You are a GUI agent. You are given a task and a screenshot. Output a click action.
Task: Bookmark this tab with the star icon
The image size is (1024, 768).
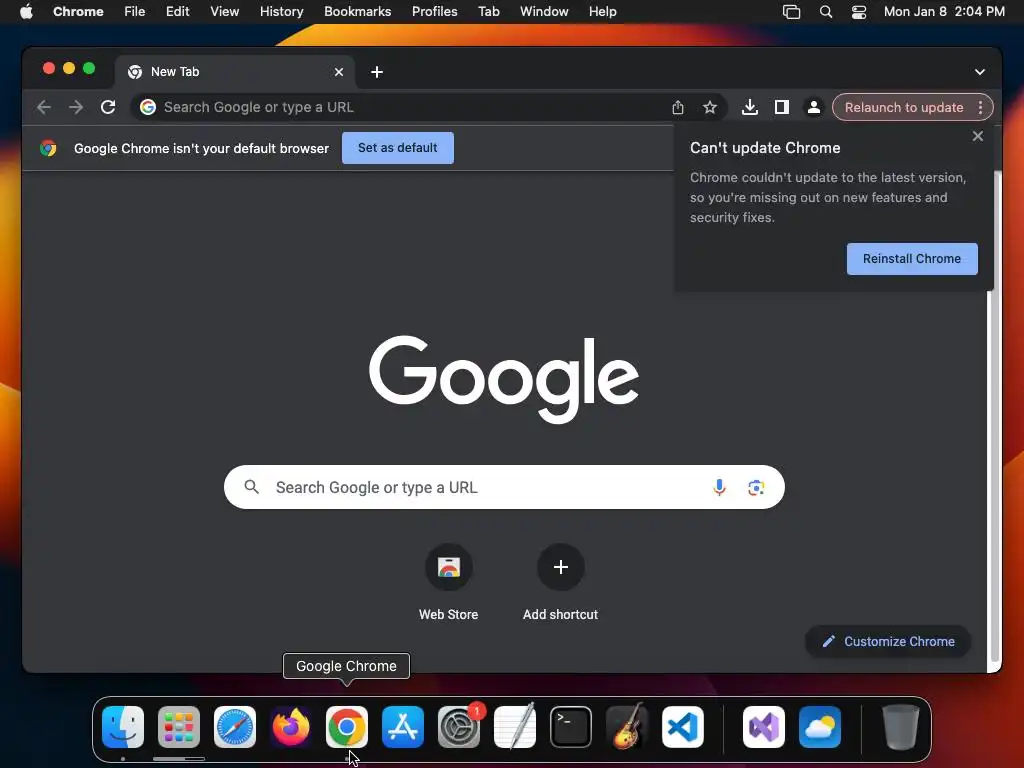coord(710,107)
